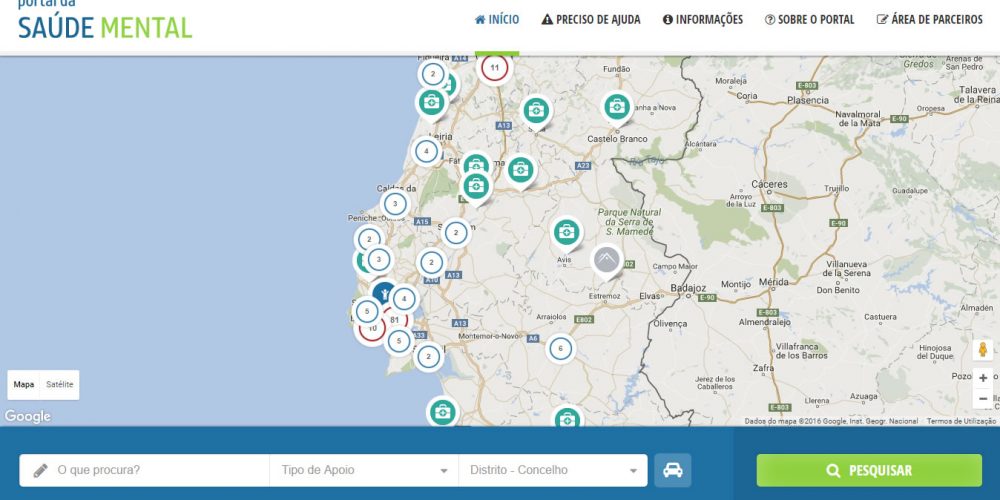
Task: Open Área de Parceiros page
Action: coord(930,20)
